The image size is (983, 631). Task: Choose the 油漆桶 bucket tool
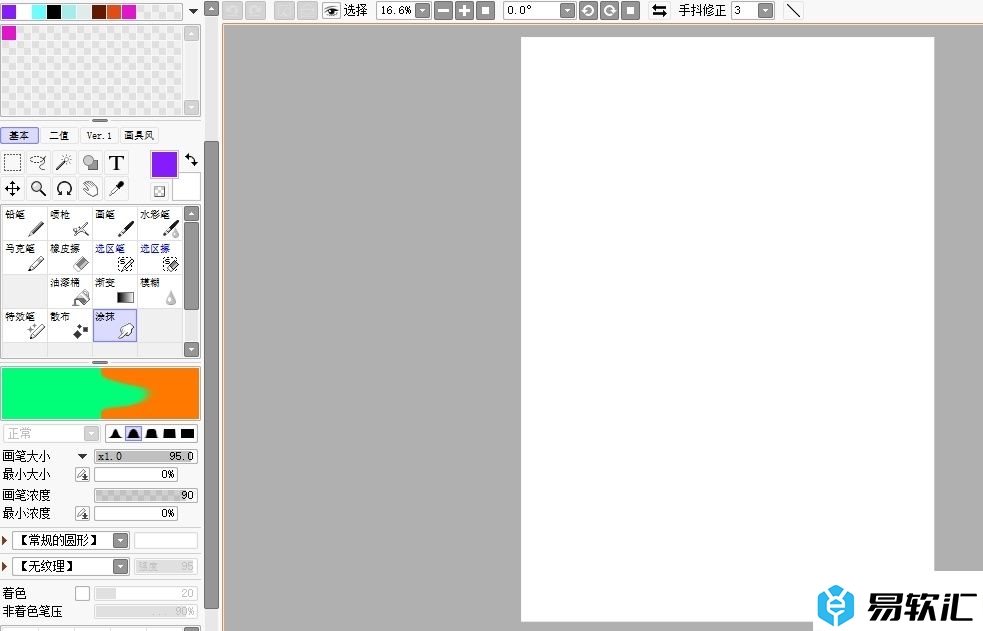70,291
